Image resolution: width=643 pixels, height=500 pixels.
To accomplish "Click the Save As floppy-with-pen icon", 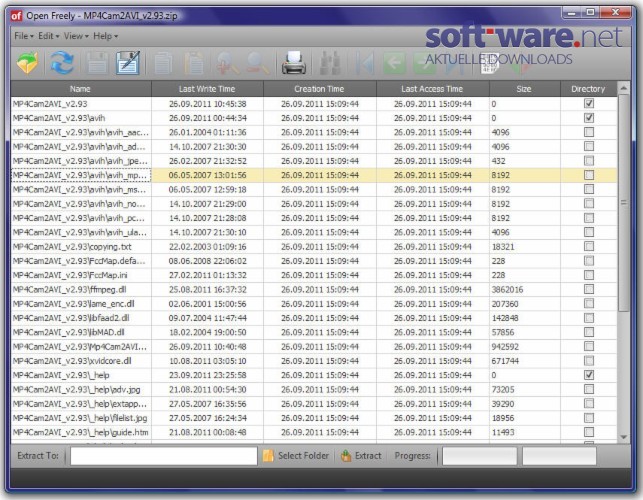I will tap(128, 63).
